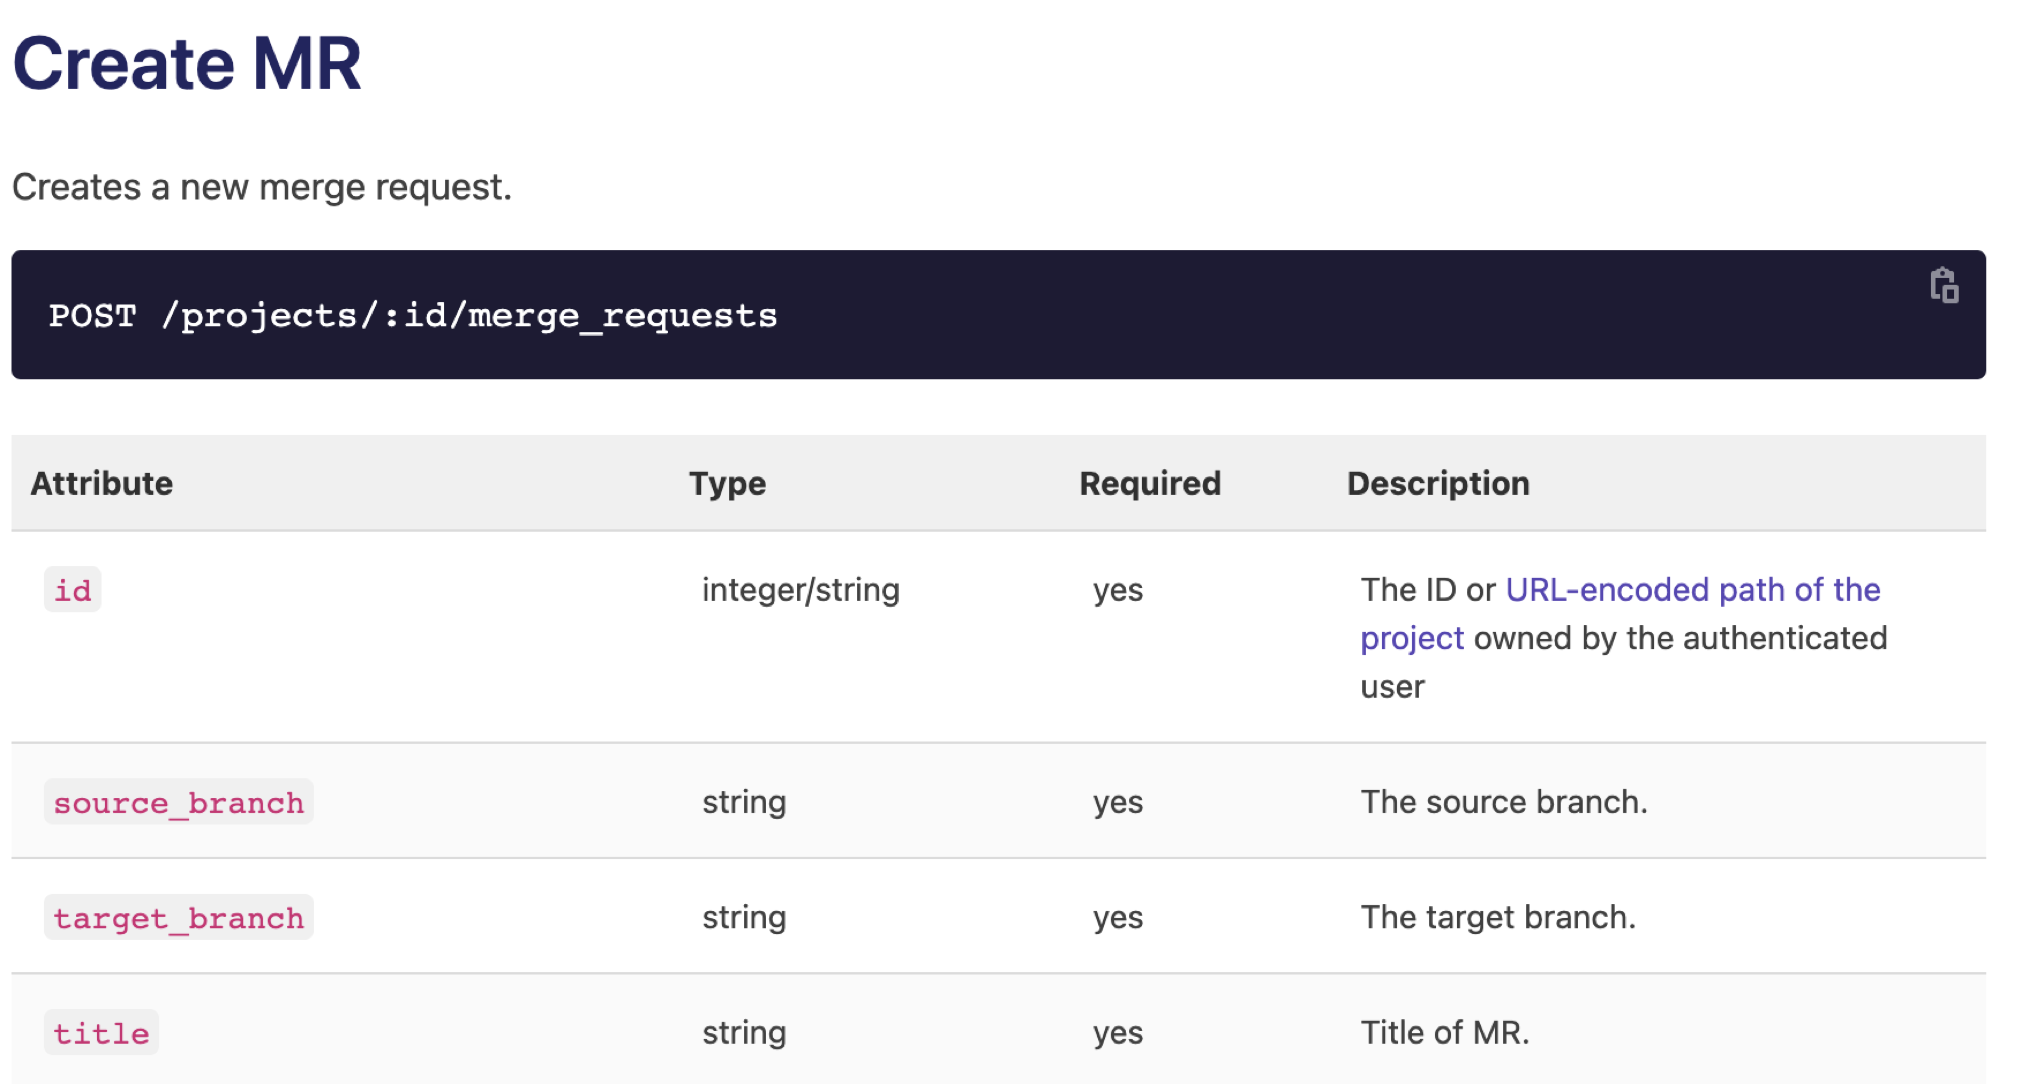Click the integer/string type cell
Viewport: 2044px width, 1084px height.
[x=800, y=590]
